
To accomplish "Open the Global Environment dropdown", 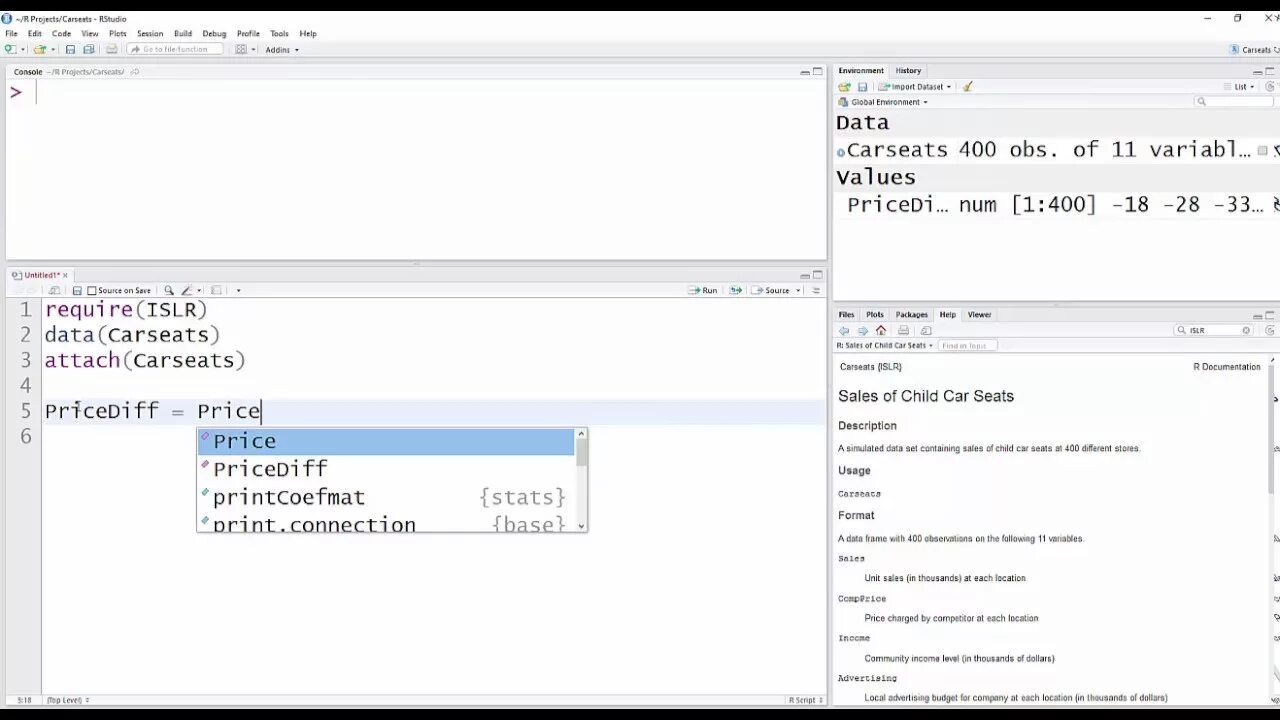I will [x=883, y=102].
